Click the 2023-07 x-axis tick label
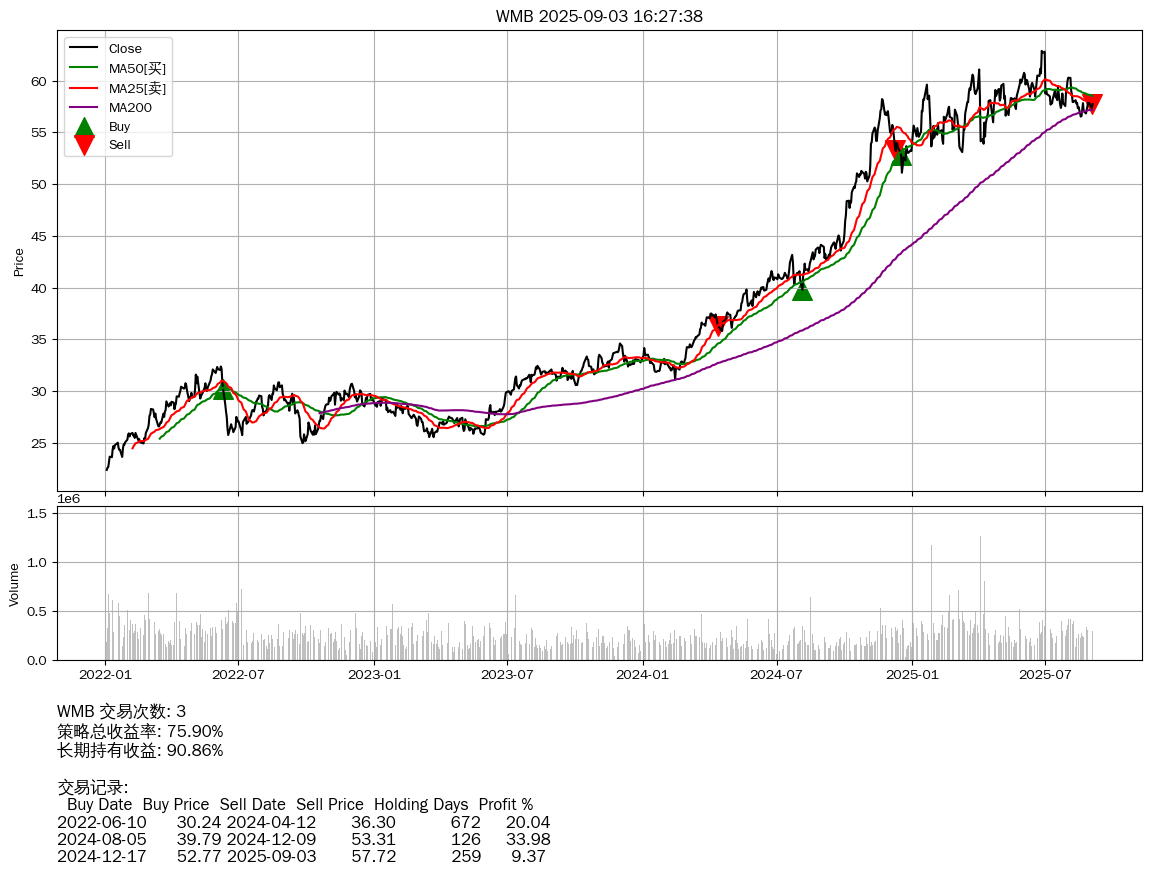The width and height of the screenshot is (1152, 875). pyautogui.click(x=507, y=674)
